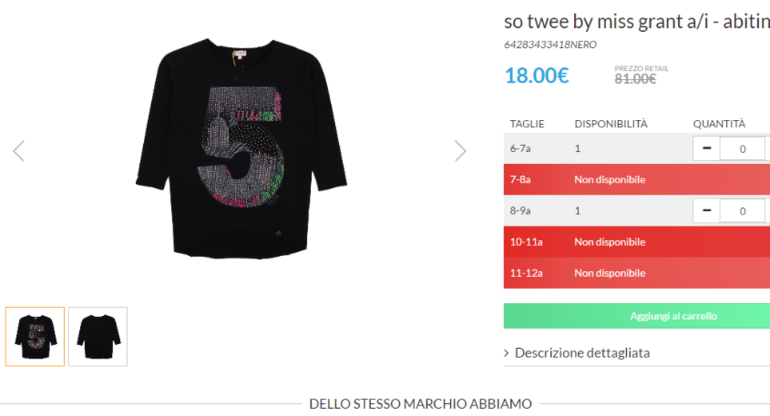Click the Dello stesso marchio abbiamo heading
Viewport: 770px width, 416px height.
pyautogui.click(x=420, y=404)
